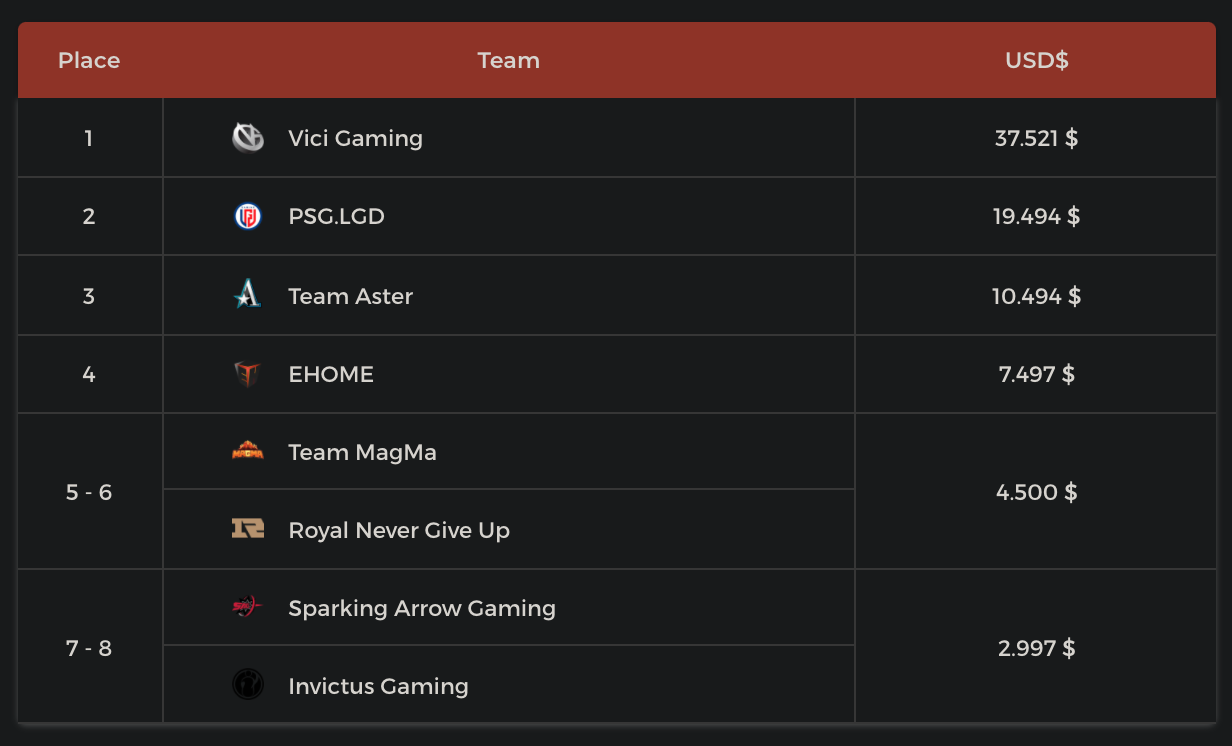Click the Sparking Arrow Gaming logo
The image size is (1232, 746).
248,607
